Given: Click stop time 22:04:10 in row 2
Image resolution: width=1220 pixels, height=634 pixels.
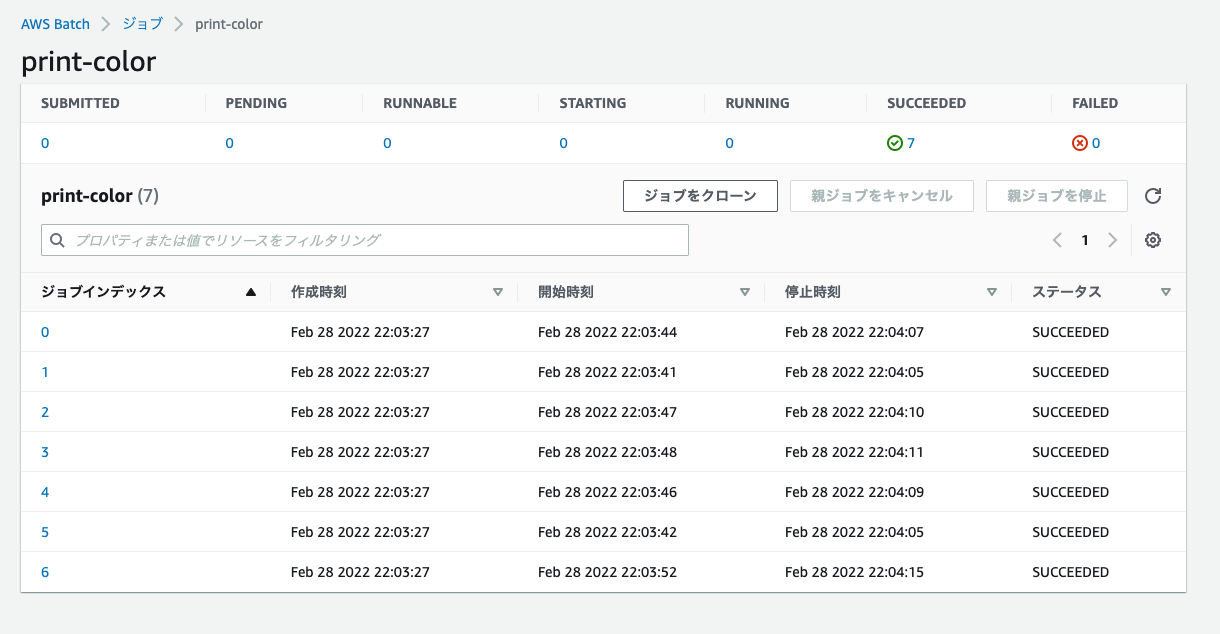Looking at the screenshot, I should (854, 412).
